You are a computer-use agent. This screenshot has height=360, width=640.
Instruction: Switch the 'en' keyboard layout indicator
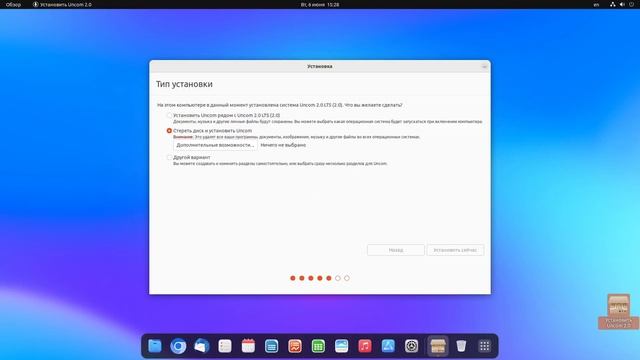pyautogui.click(x=596, y=4)
